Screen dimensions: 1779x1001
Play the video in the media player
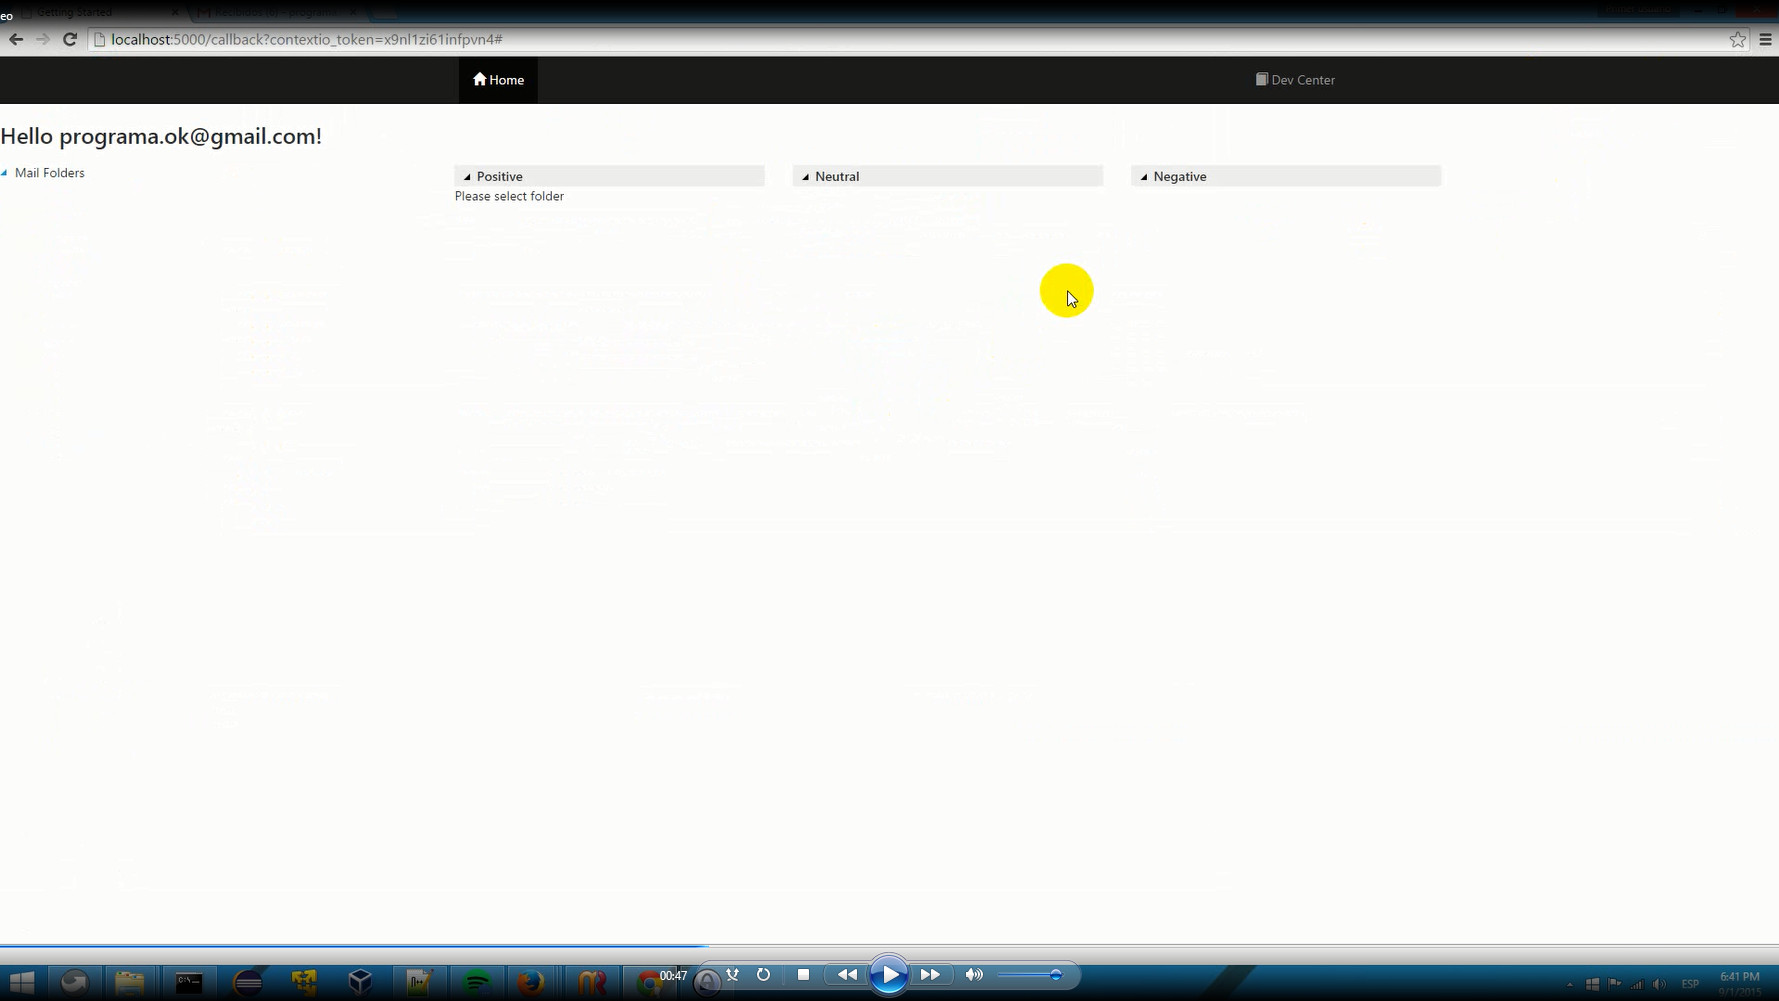pos(888,975)
